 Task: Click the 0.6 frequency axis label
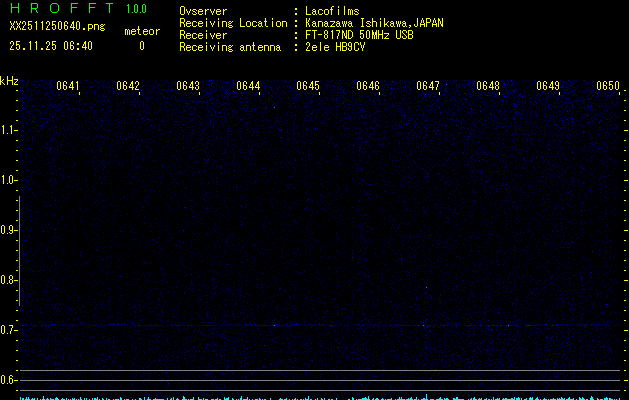8,380
